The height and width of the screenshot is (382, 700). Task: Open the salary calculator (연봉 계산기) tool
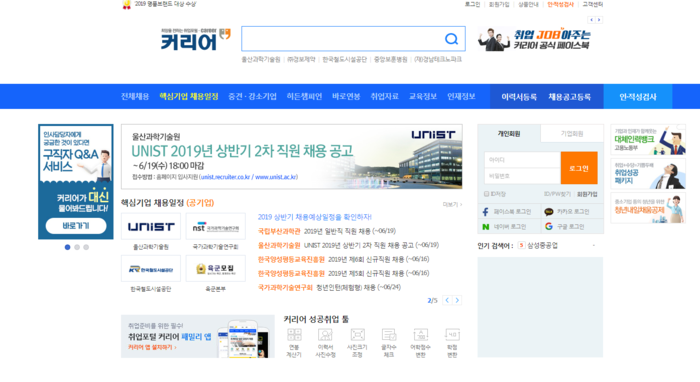294,343
